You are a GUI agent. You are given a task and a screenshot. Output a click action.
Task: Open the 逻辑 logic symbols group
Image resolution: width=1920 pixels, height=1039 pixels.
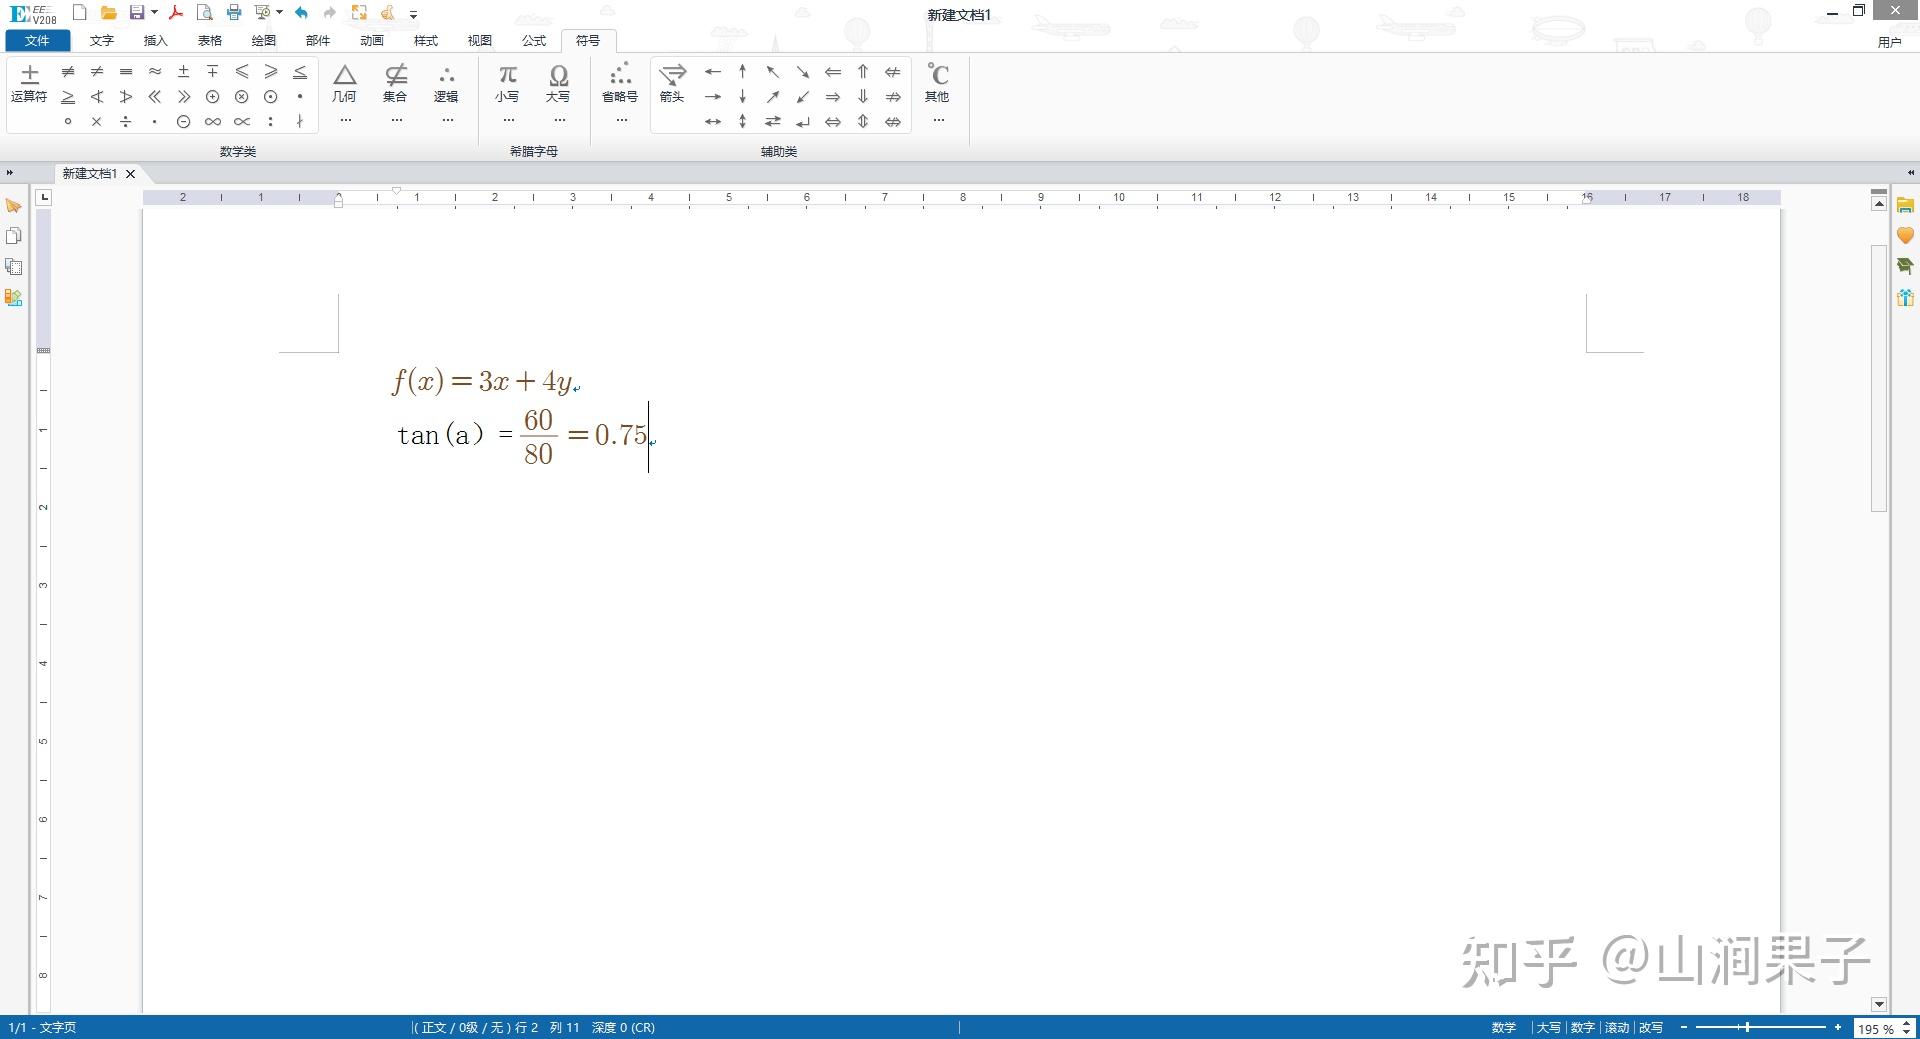pos(446,83)
